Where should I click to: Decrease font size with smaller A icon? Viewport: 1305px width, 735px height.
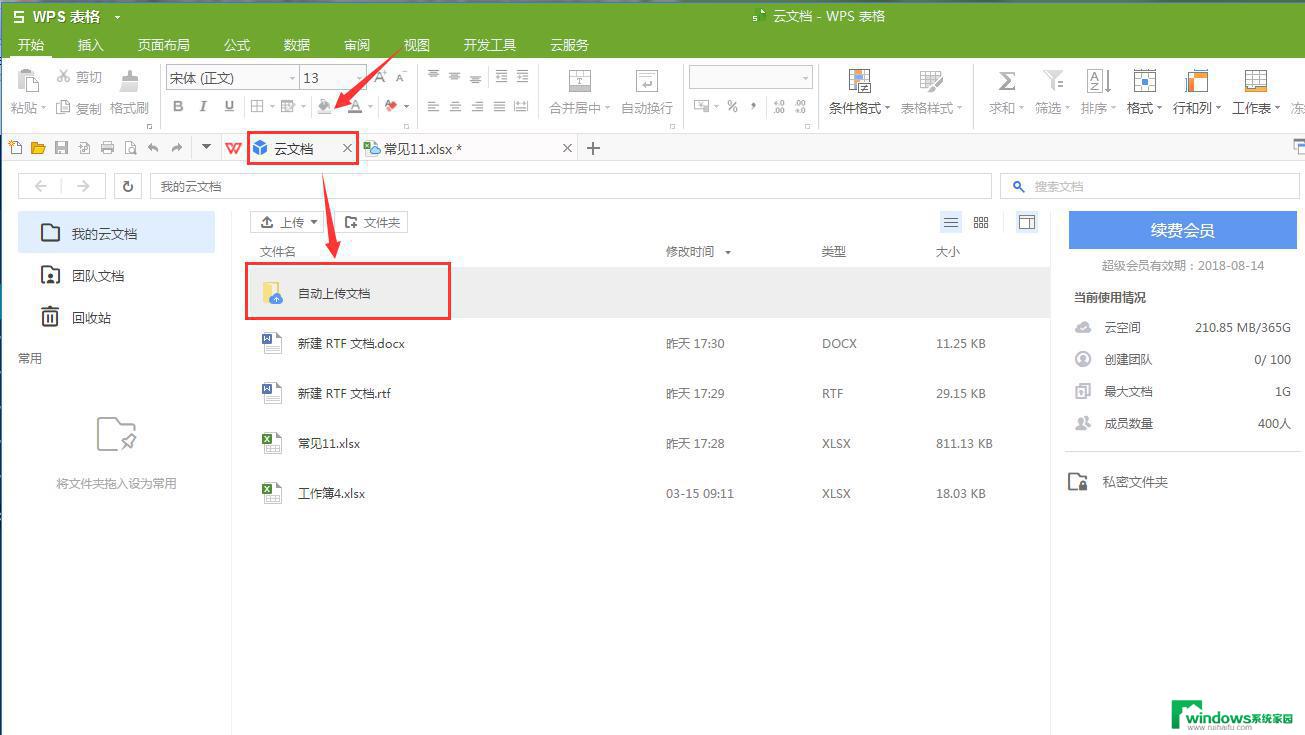coord(400,77)
